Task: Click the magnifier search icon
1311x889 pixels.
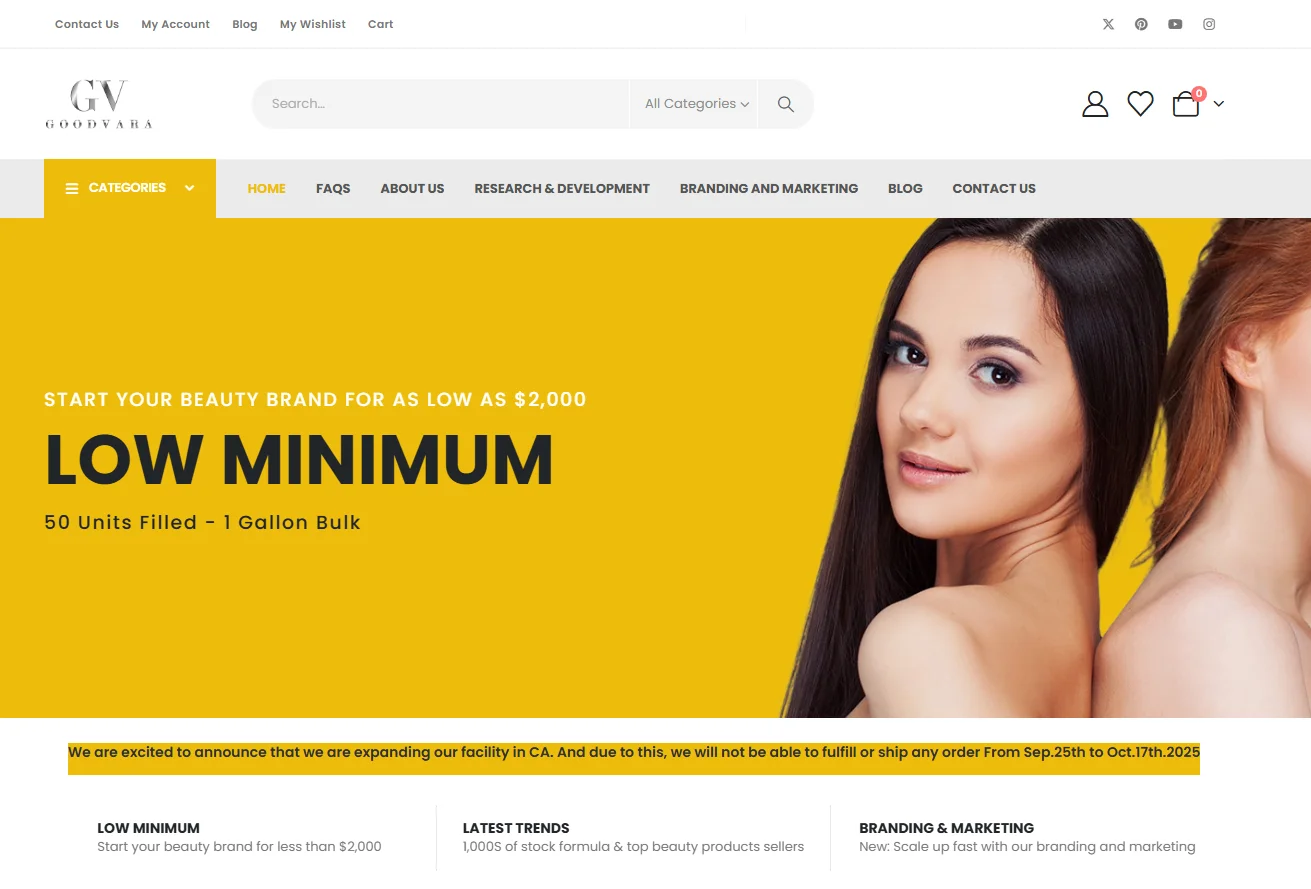Action: [786, 104]
